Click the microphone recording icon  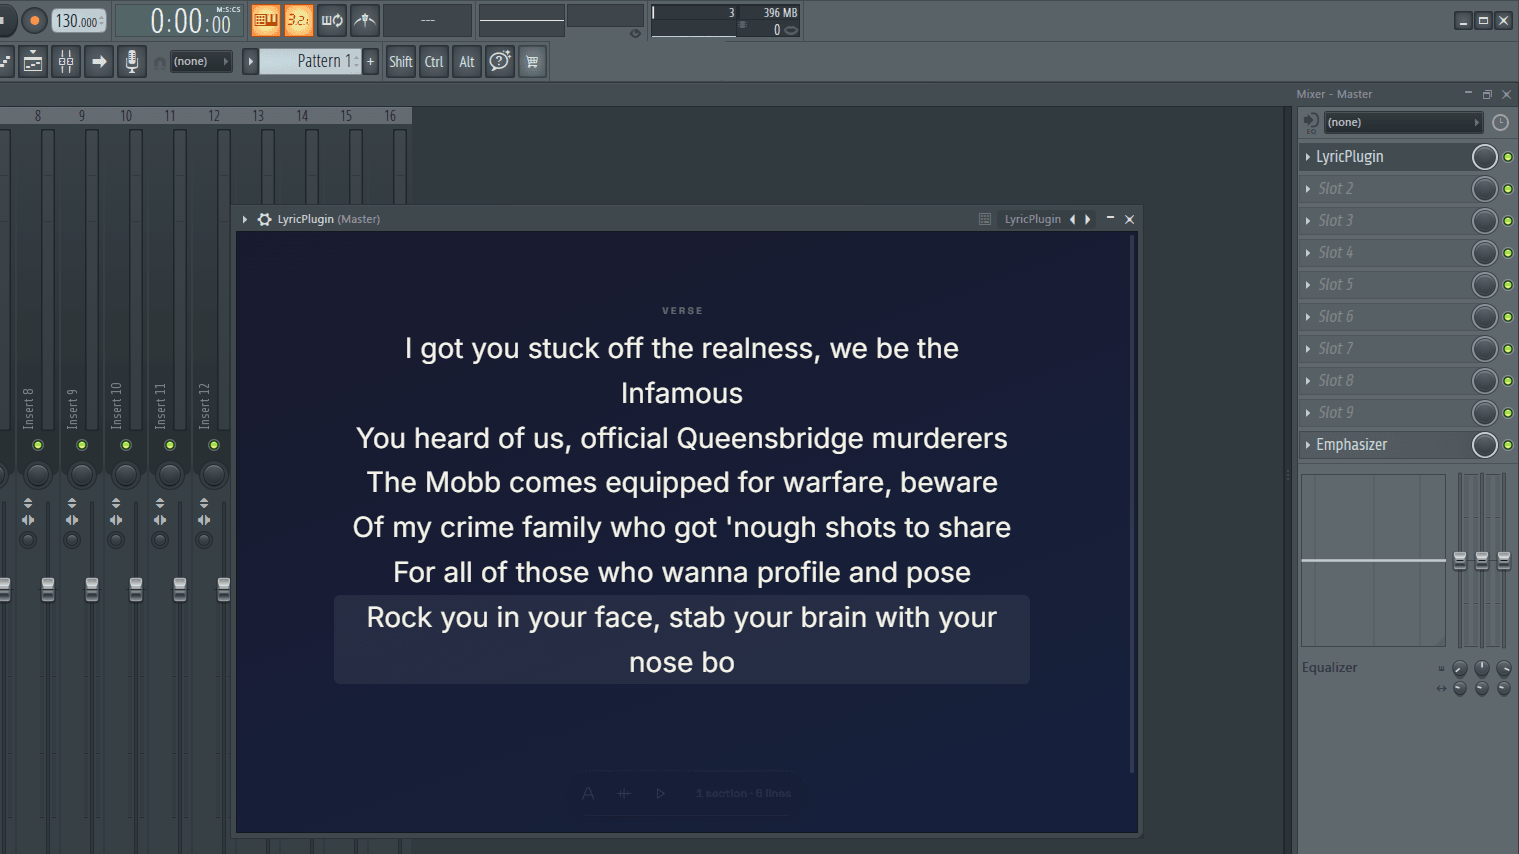tap(131, 62)
